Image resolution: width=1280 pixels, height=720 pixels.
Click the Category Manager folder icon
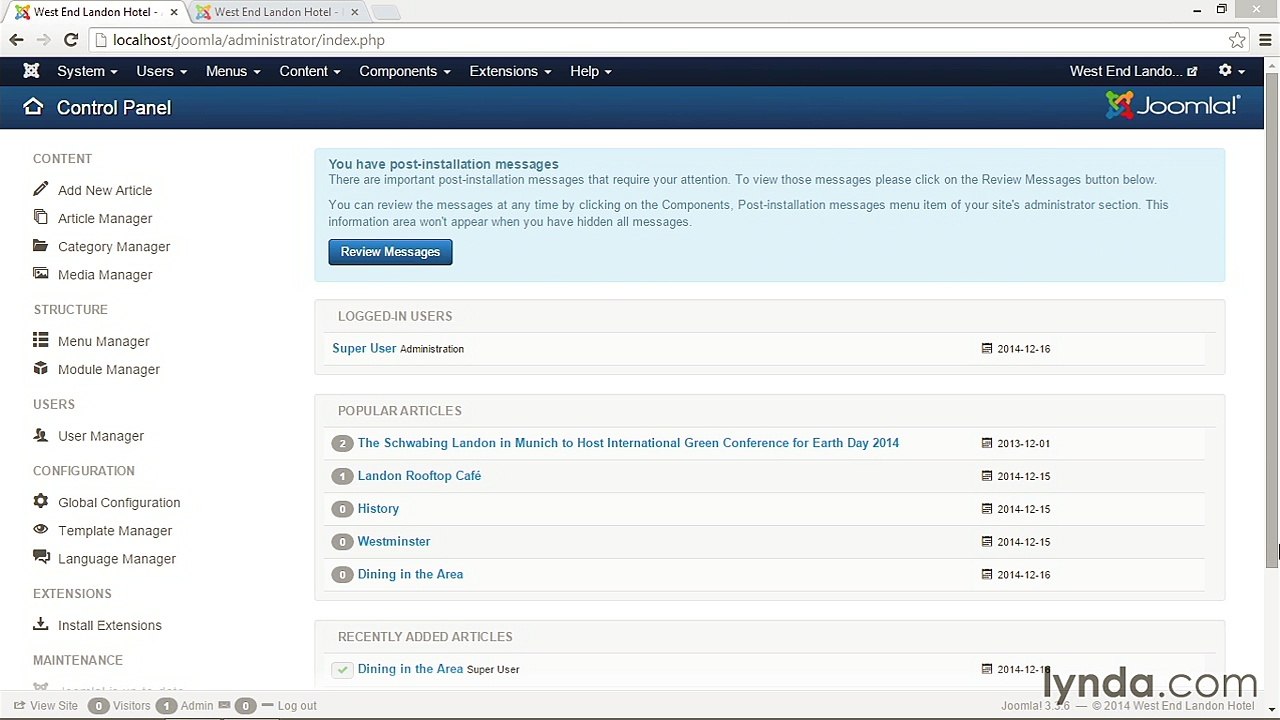point(40,245)
